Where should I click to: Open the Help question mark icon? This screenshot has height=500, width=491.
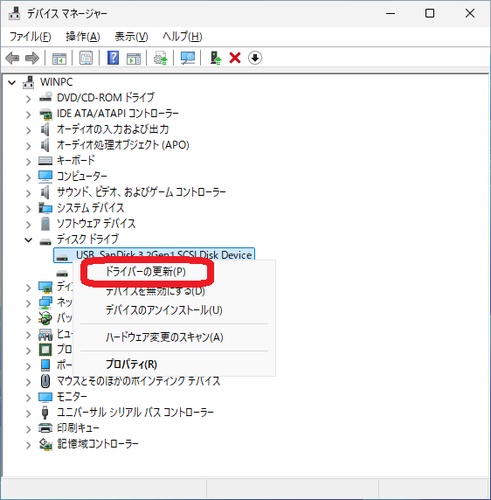(113, 58)
